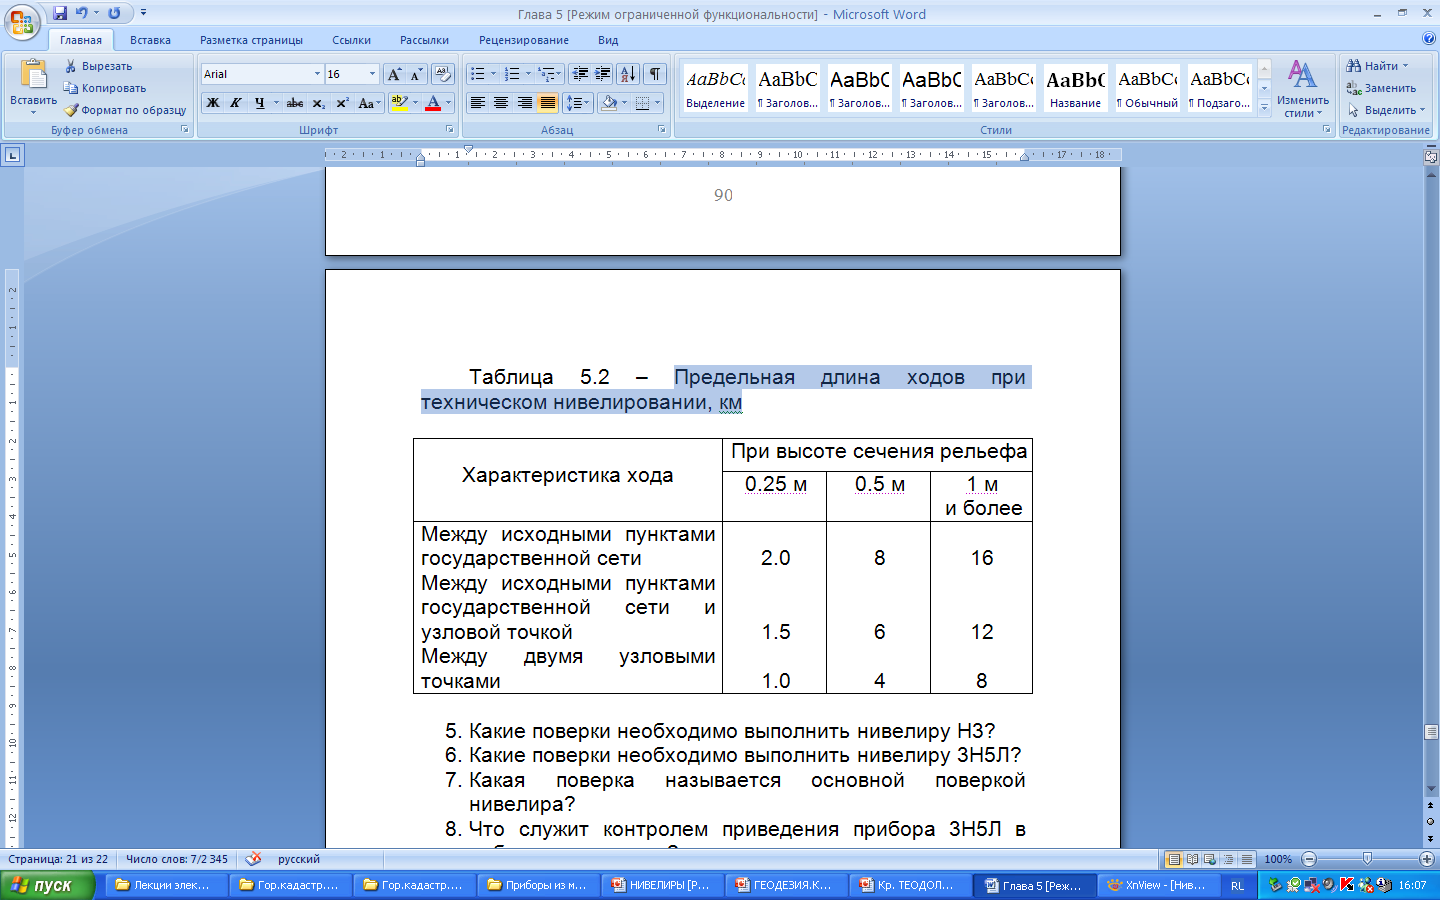
Task: Click zoom slider handle
Action: 1367,859
